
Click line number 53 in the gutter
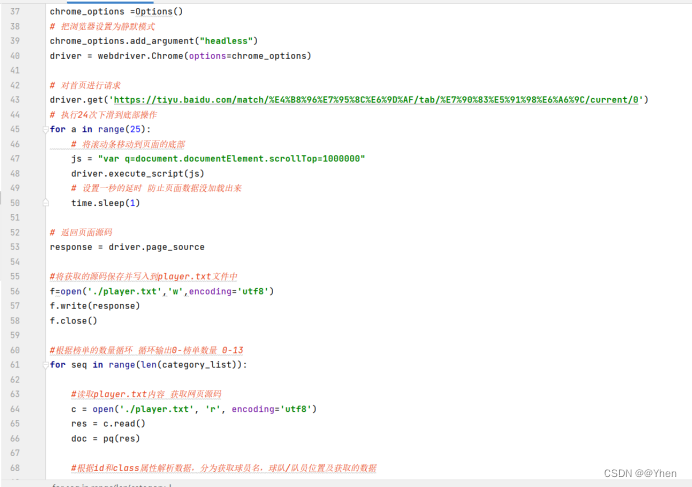tap(15, 247)
